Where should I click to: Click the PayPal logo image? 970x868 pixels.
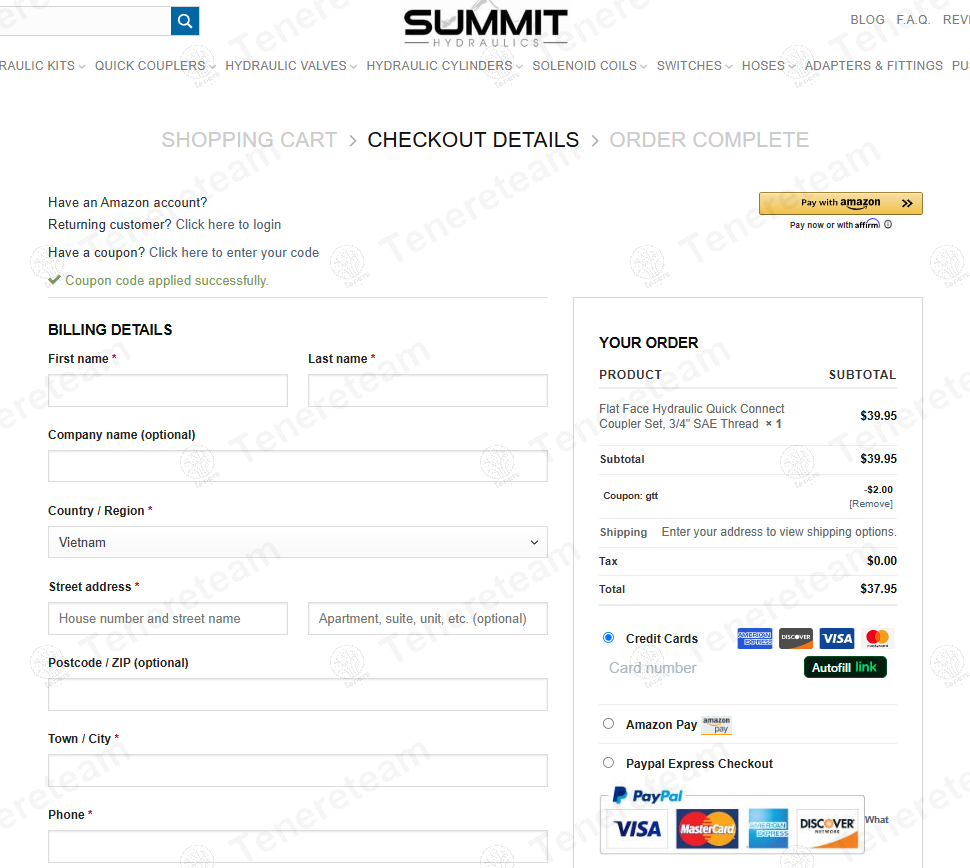point(647,796)
